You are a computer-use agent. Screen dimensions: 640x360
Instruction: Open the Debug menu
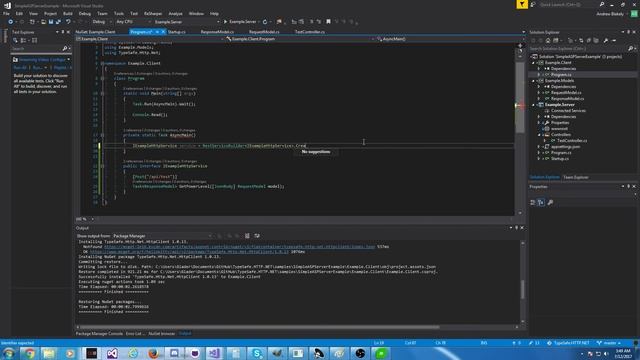(x=84, y=13)
